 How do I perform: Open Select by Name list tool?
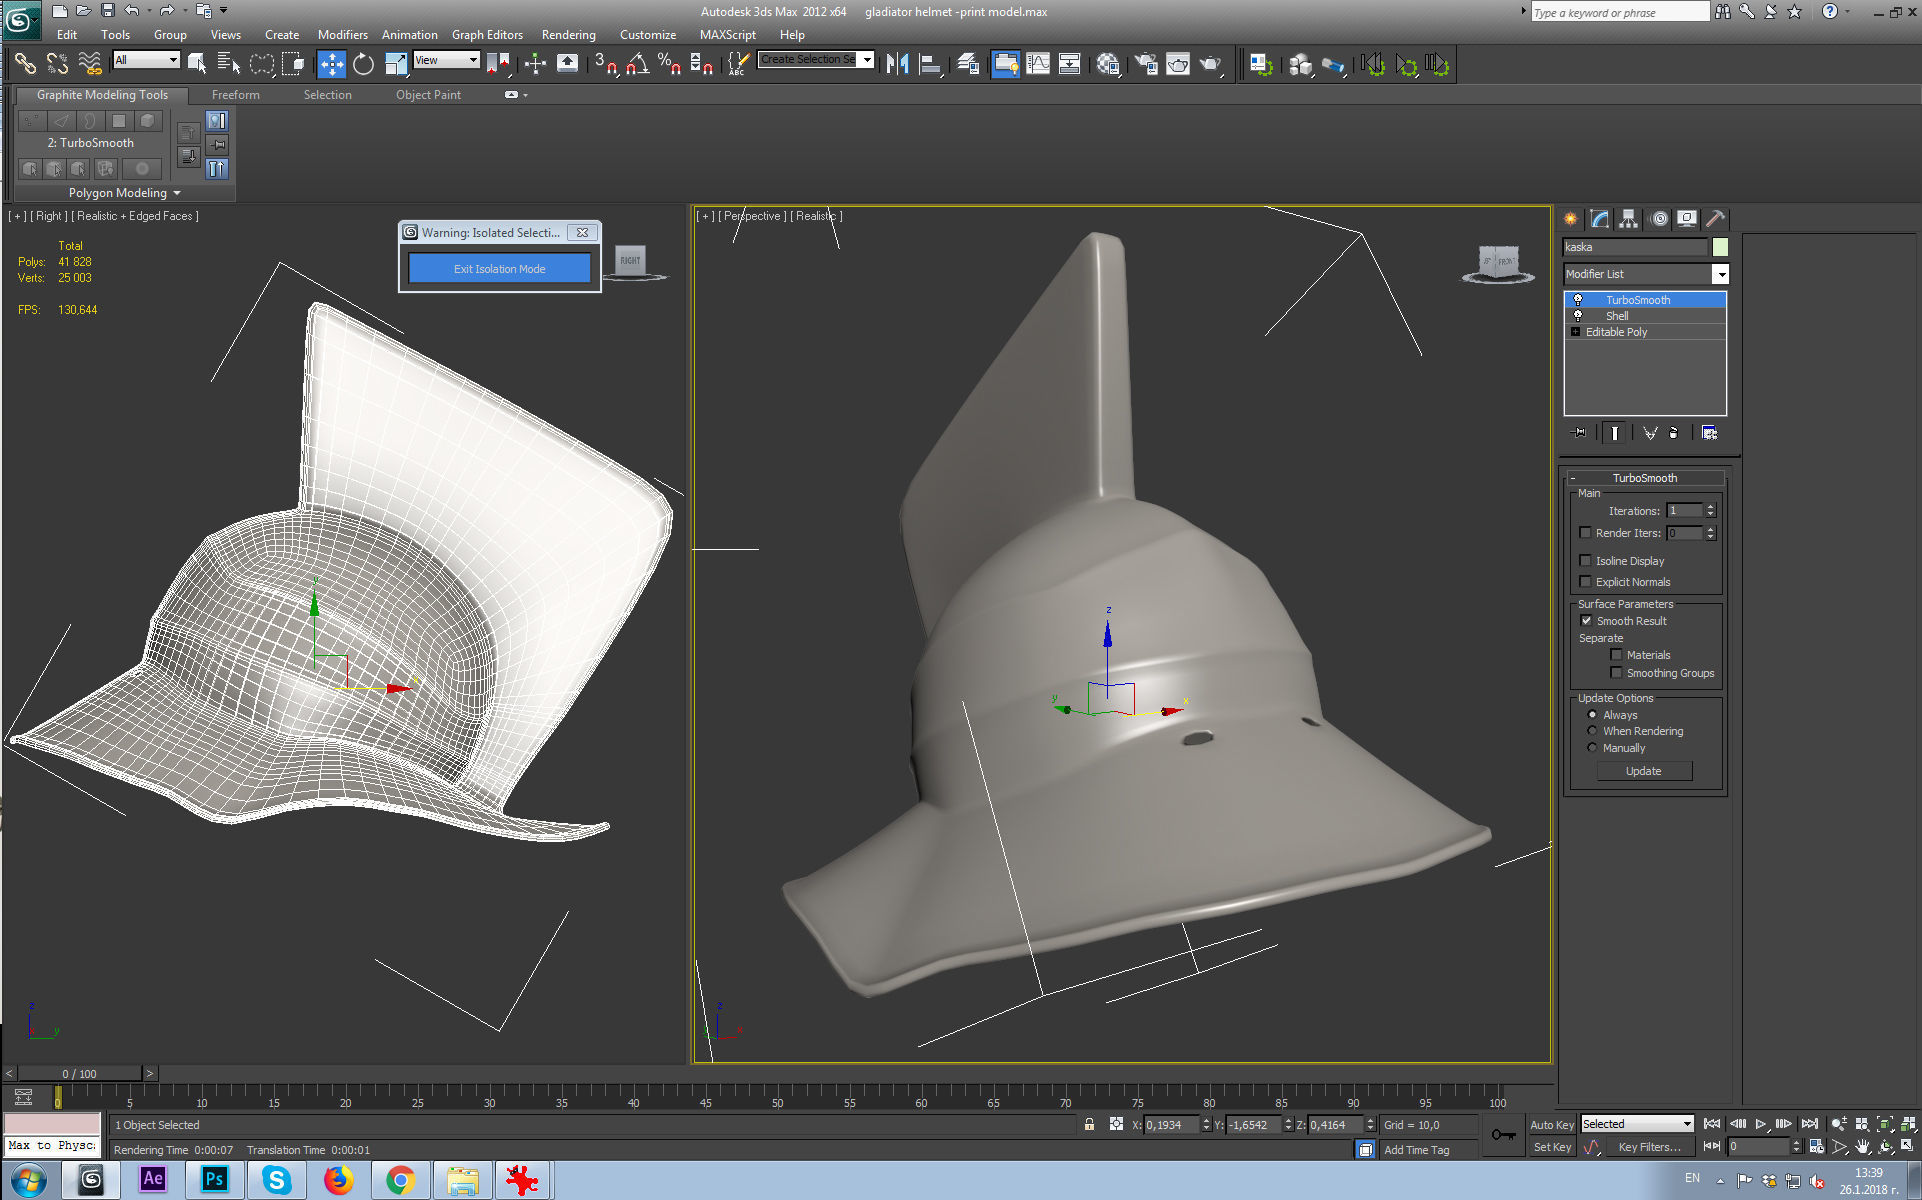tap(229, 64)
